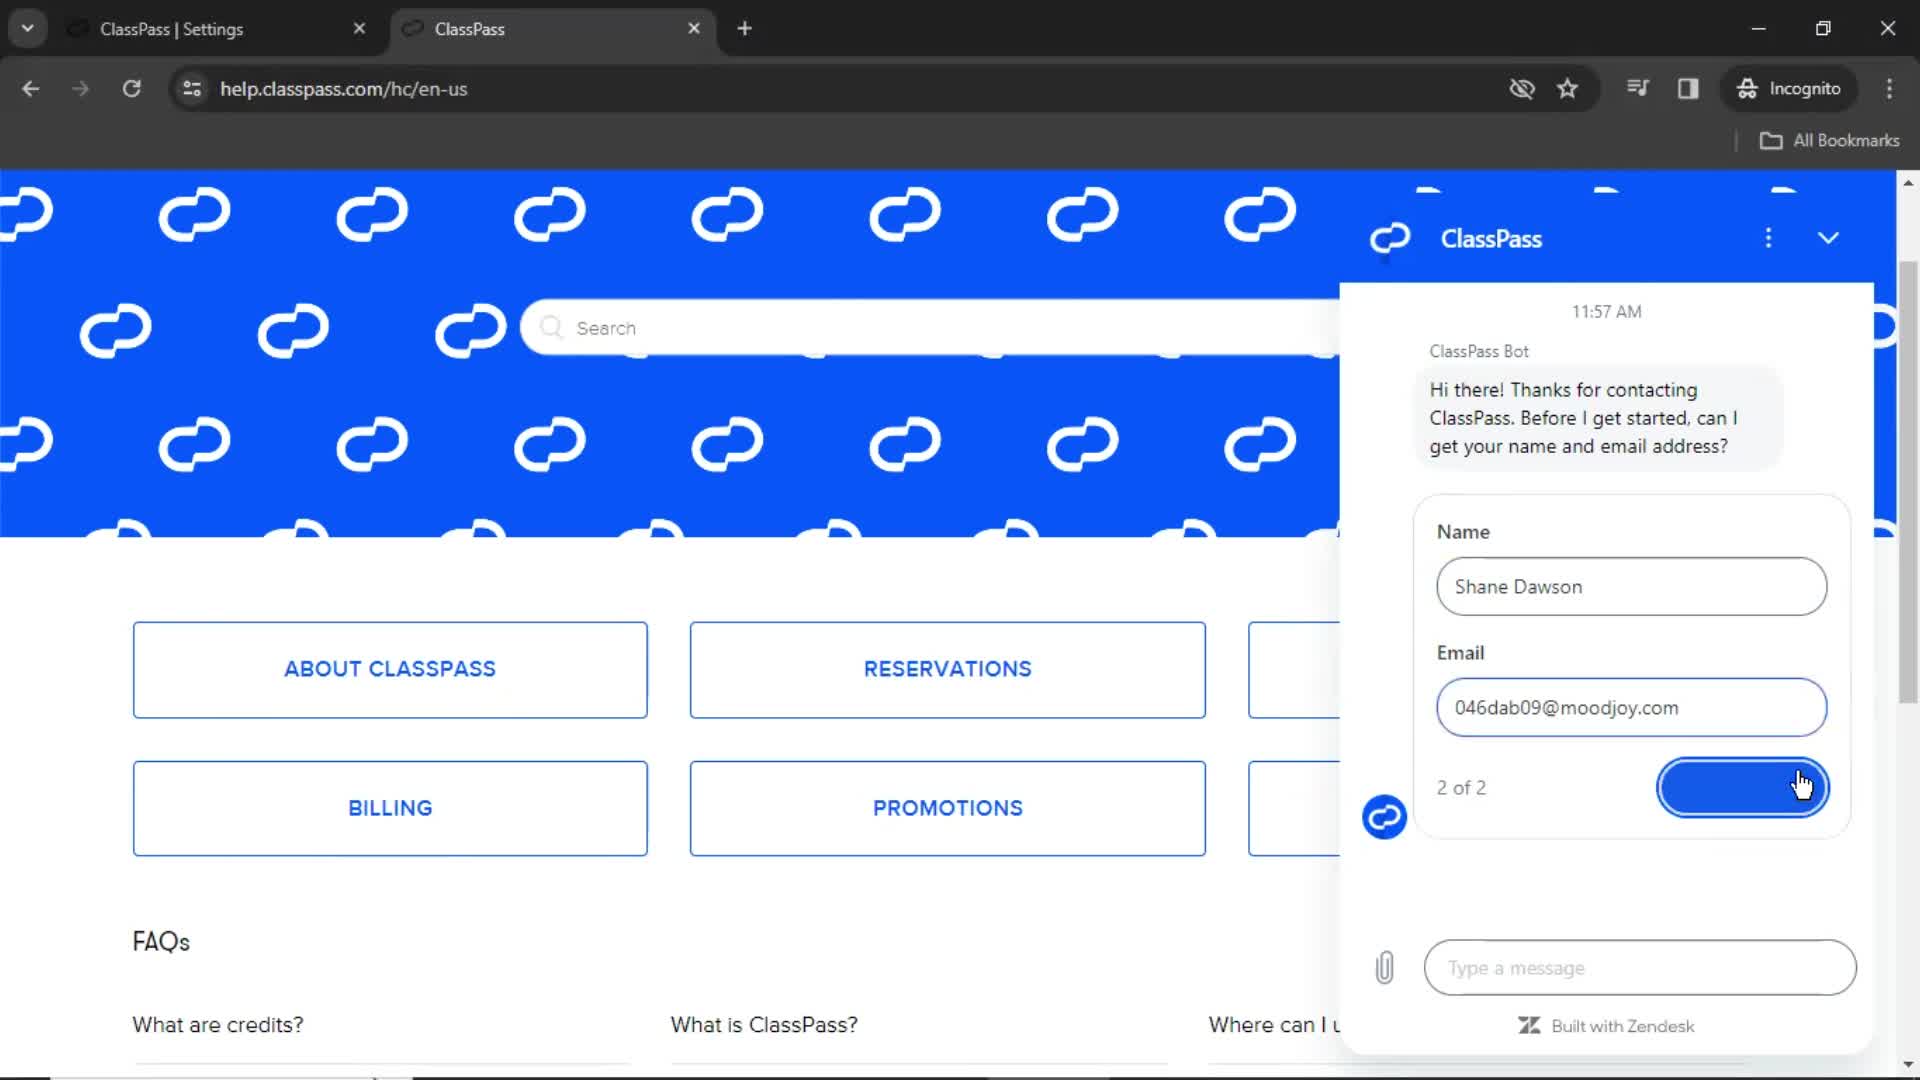The image size is (1920, 1080).
Task: Toggle the bookmark star icon on page
Action: tap(1569, 88)
